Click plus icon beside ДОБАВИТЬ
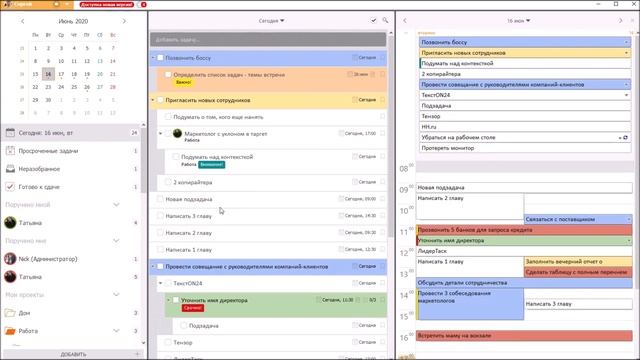640x360 pixels. pos(138,354)
